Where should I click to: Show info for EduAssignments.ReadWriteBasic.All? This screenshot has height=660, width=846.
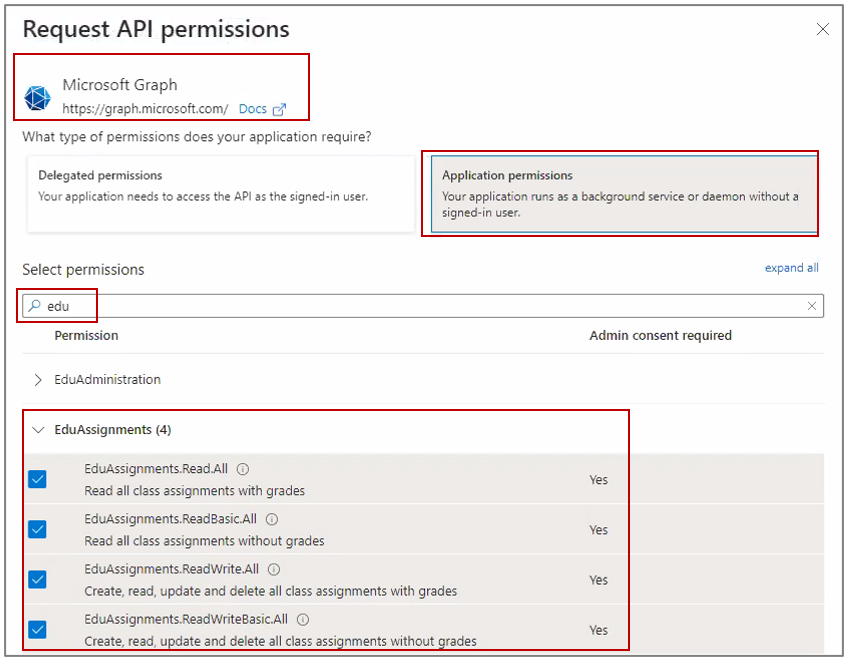[x=303, y=619]
